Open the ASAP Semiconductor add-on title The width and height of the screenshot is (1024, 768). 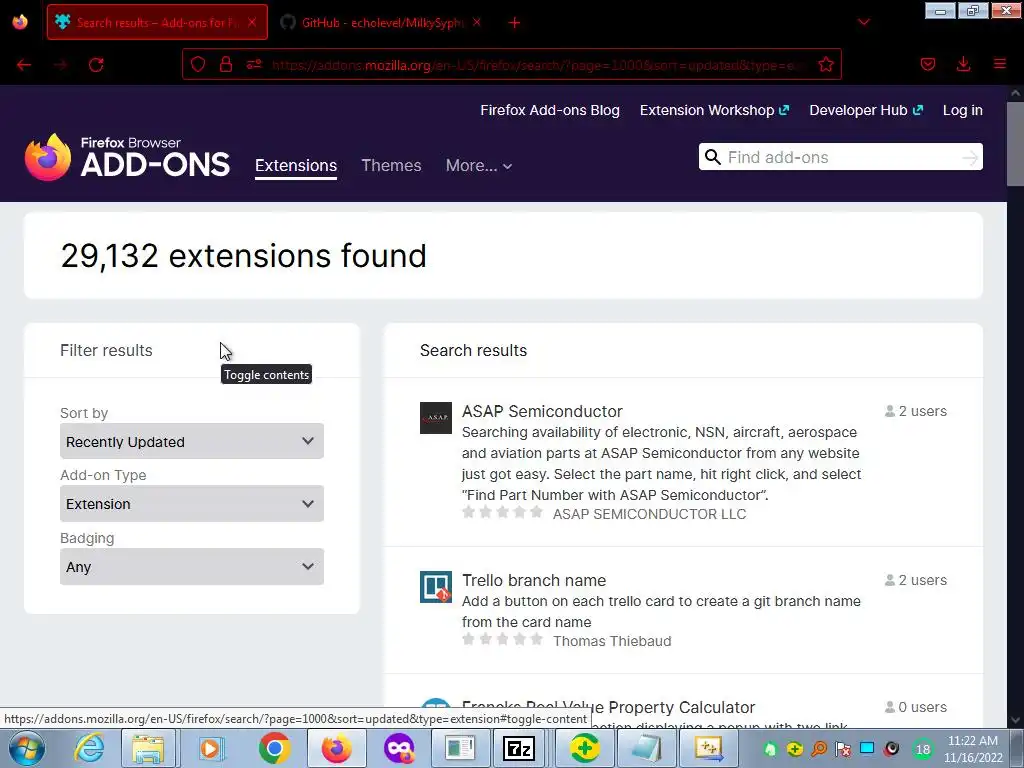point(542,411)
